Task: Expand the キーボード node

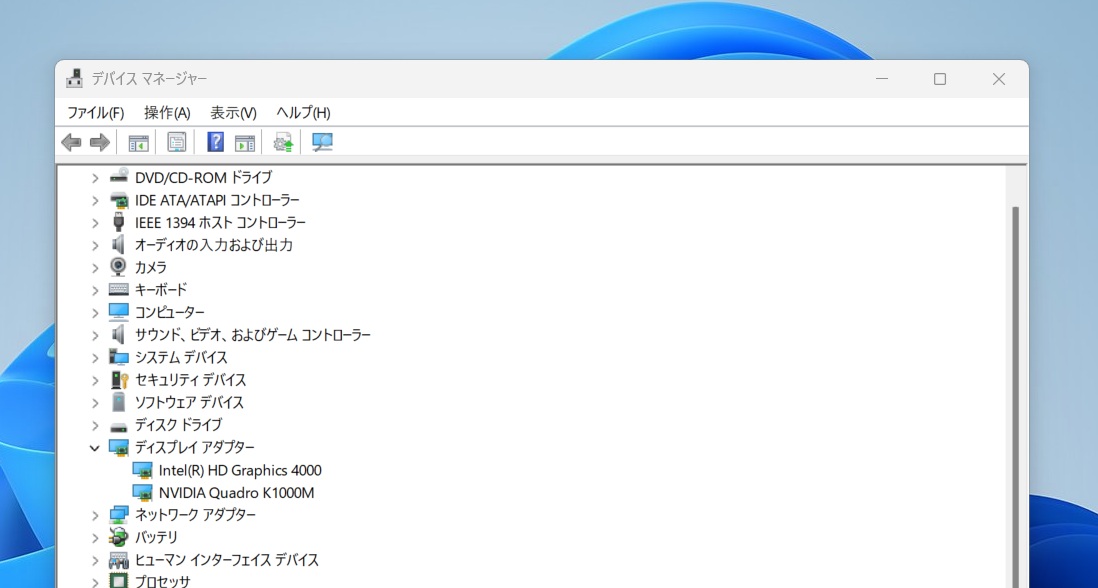Action: click(95, 290)
